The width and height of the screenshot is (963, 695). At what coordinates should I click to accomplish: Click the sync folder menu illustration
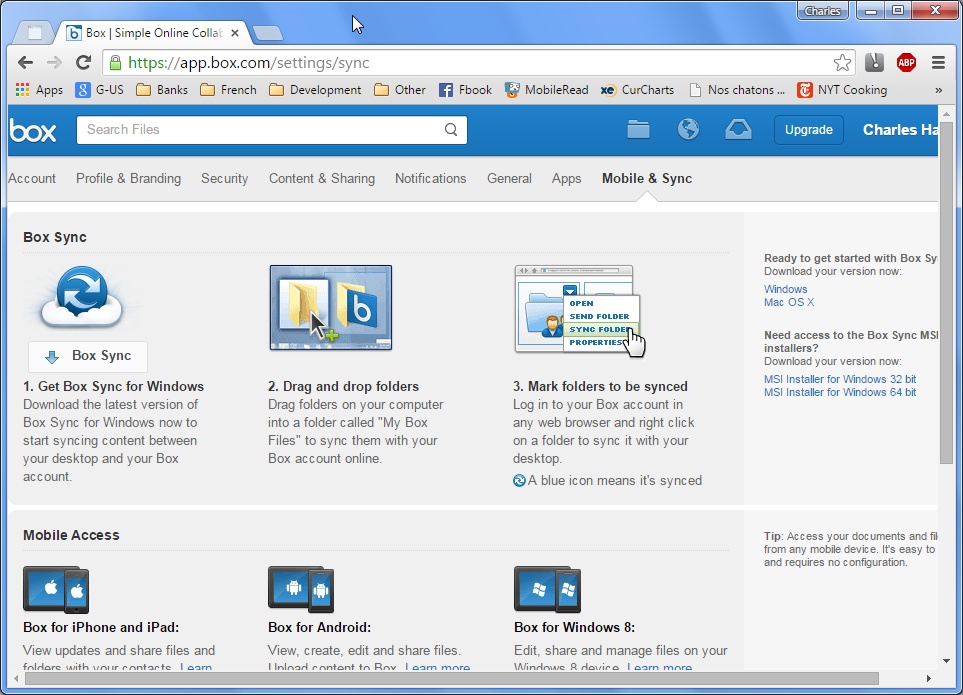pyautogui.click(x=580, y=310)
